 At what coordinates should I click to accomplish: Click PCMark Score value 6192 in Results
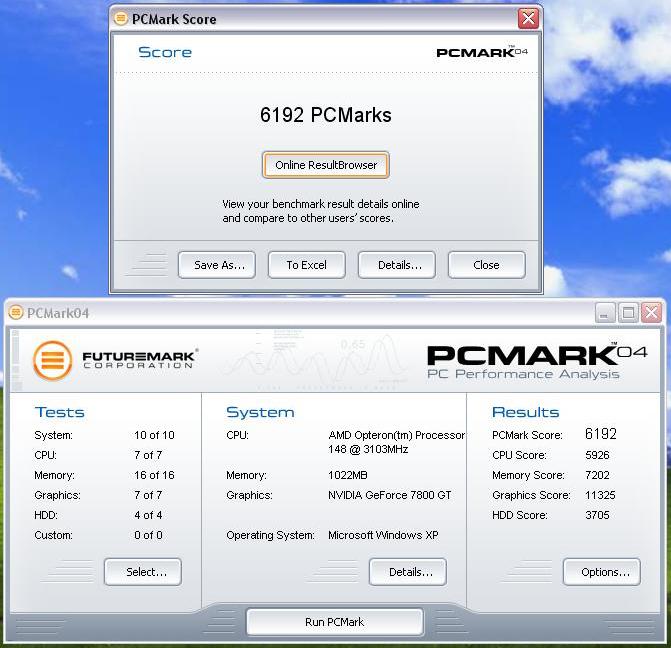pos(600,434)
